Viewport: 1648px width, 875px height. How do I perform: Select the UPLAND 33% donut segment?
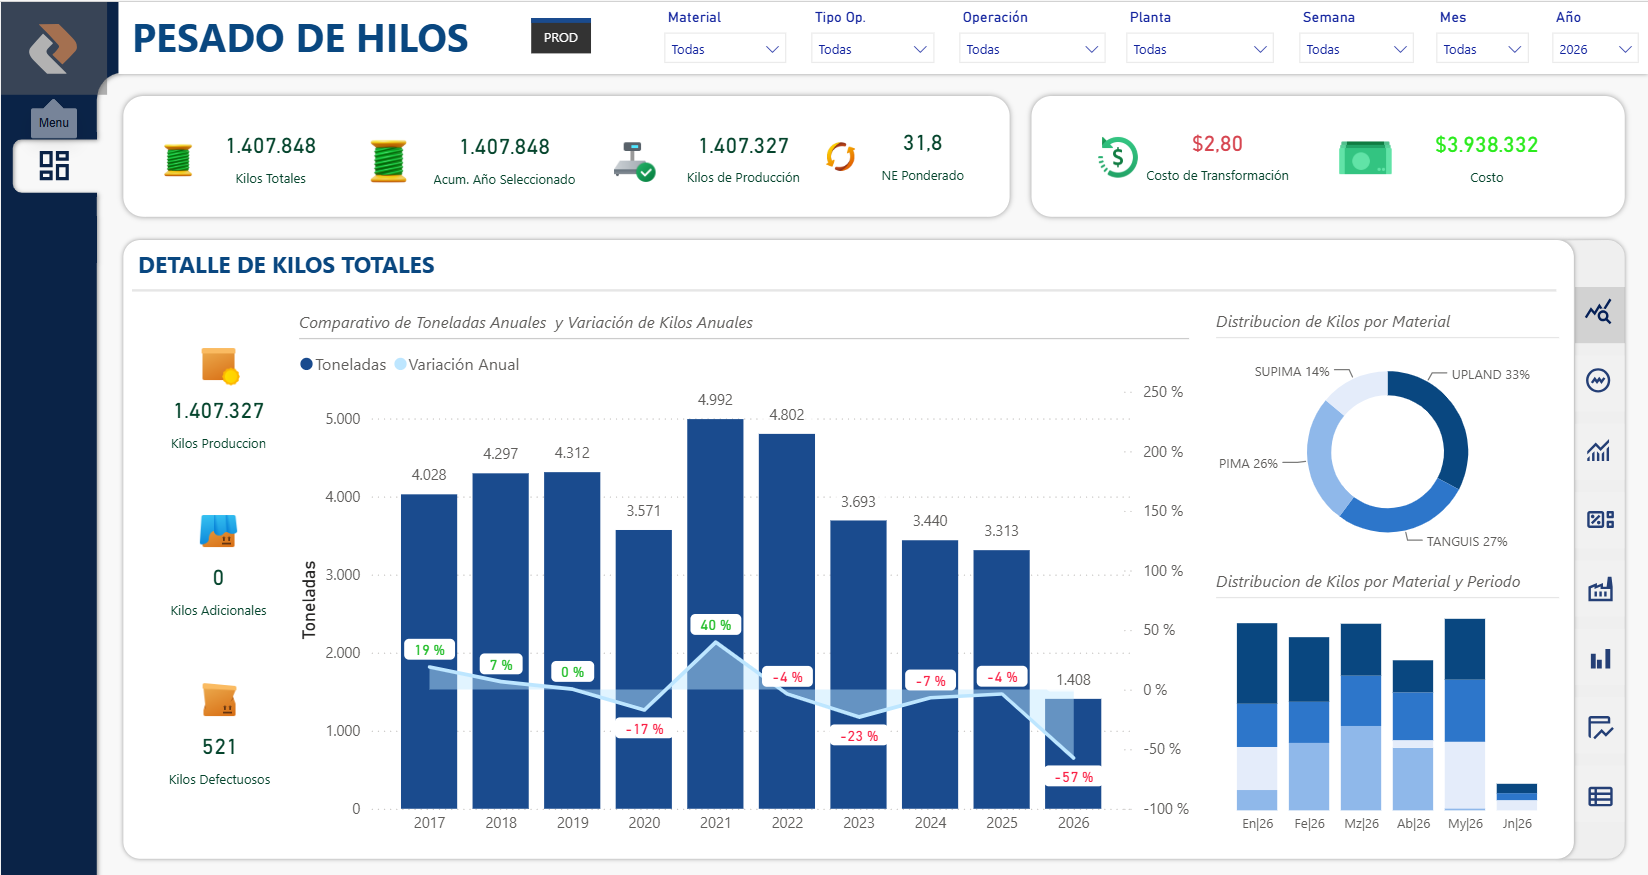1445,425
